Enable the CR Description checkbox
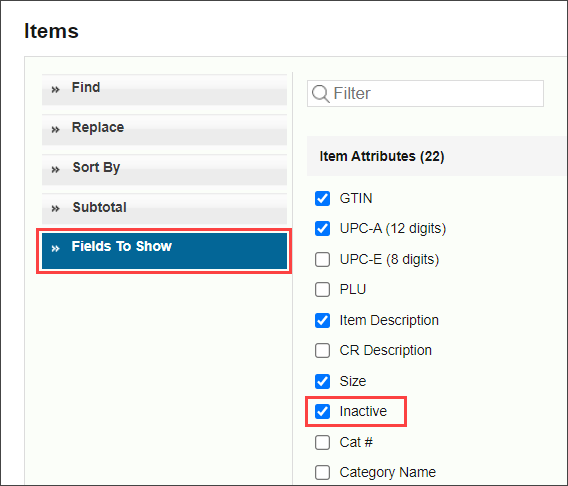Viewport: 568px width, 486px height. pos(322,351)
